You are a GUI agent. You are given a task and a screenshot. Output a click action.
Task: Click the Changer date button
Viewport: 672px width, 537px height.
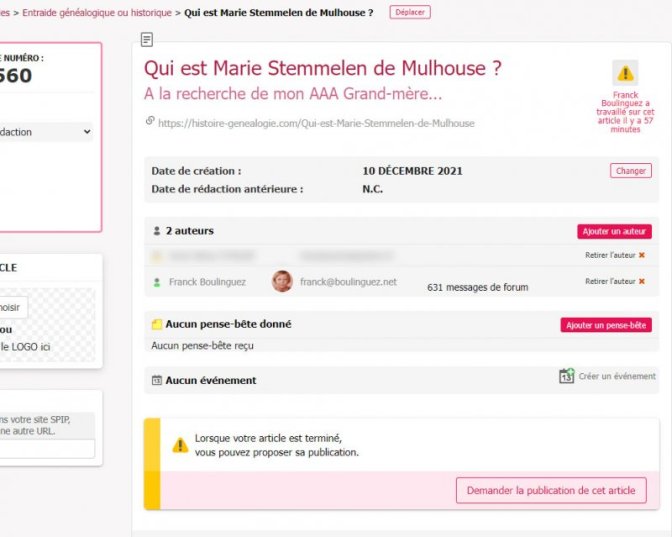[631, 171]
